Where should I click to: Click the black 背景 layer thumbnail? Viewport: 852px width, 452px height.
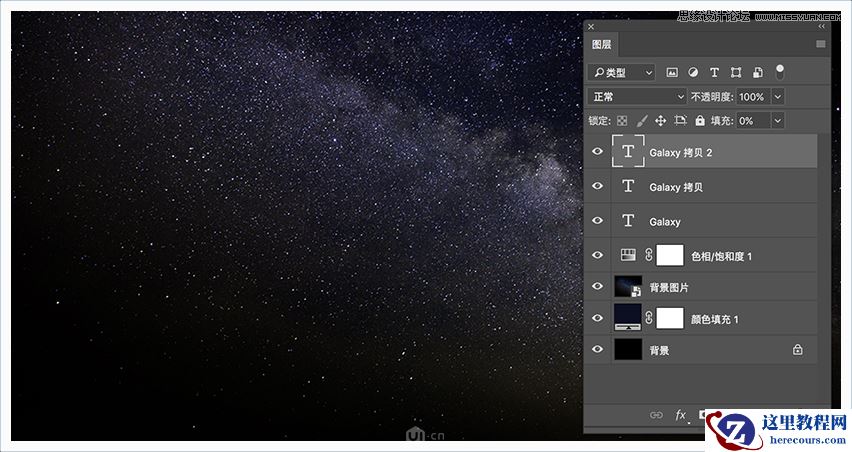[x=628, y=349]
